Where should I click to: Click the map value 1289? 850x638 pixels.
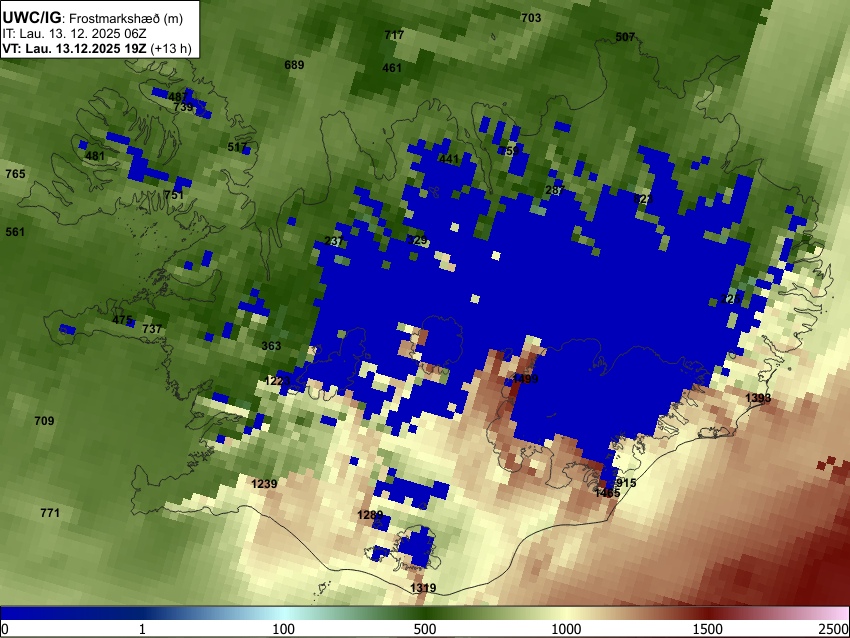pyautogui.click(x=370, y=514)
